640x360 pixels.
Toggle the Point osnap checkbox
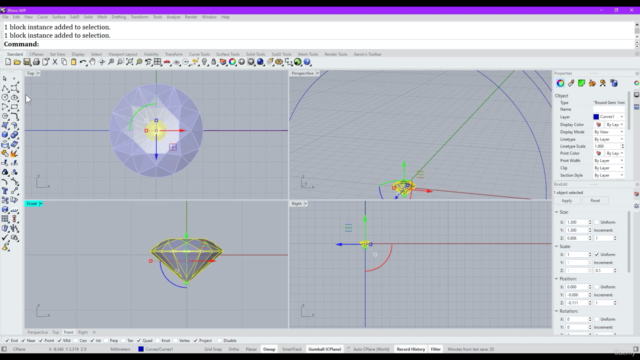(41, 340)
